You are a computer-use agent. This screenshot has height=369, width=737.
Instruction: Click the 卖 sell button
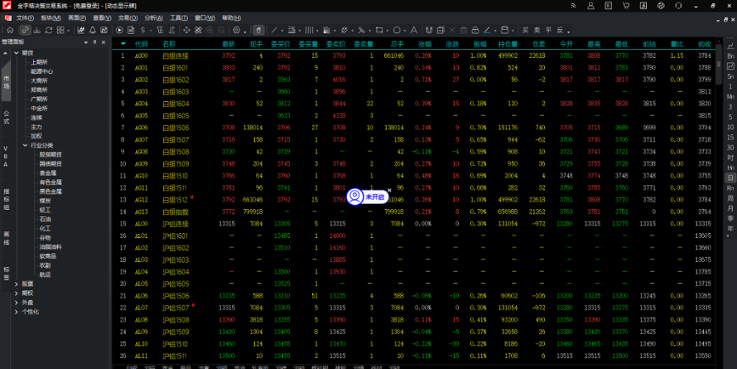coord(537,30)
